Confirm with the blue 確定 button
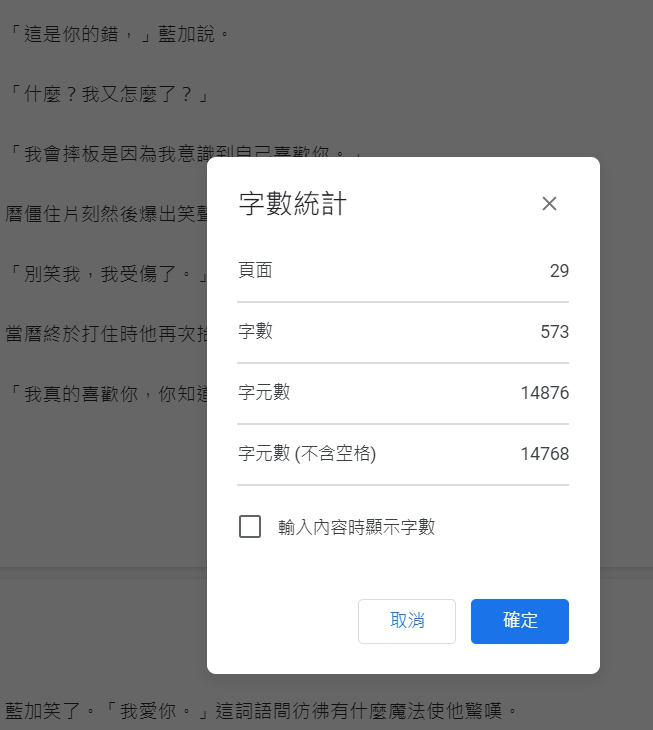The image size is (653, 730). point(520,621)
